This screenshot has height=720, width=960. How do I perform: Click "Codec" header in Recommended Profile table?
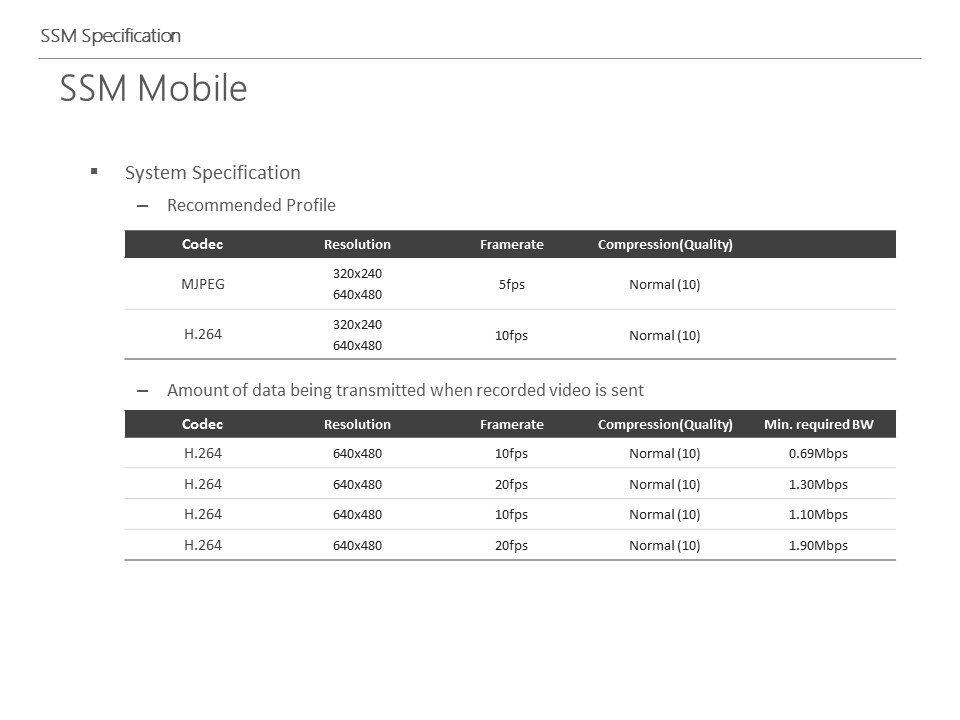[203, 244]
